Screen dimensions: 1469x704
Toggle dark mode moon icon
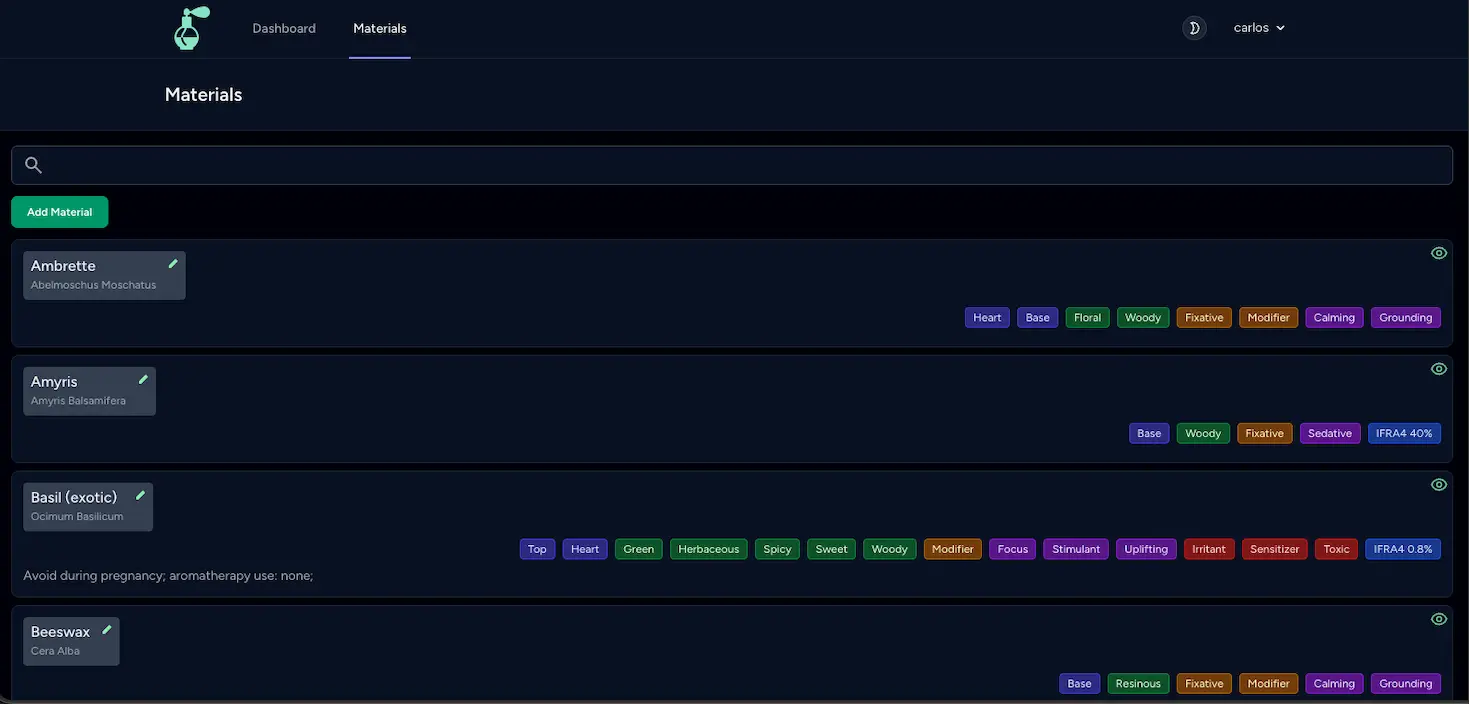pos(1194,28)
